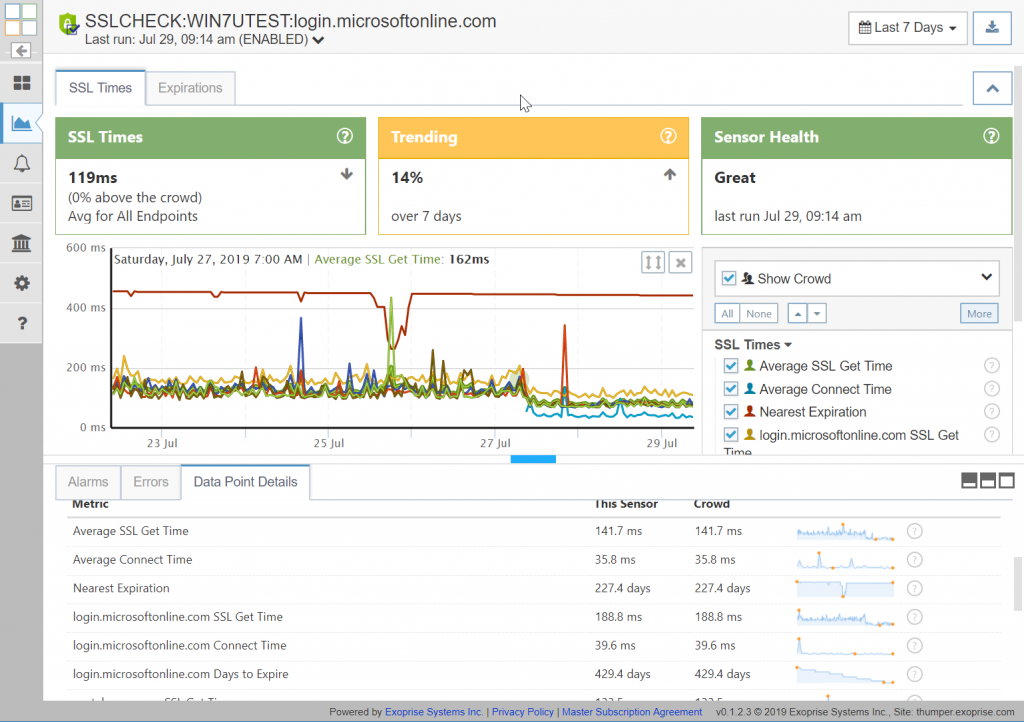Screen dimensions: 1024x722
Task: Open the Dashboards grid icon in sidebar
Action: point(21,83)
